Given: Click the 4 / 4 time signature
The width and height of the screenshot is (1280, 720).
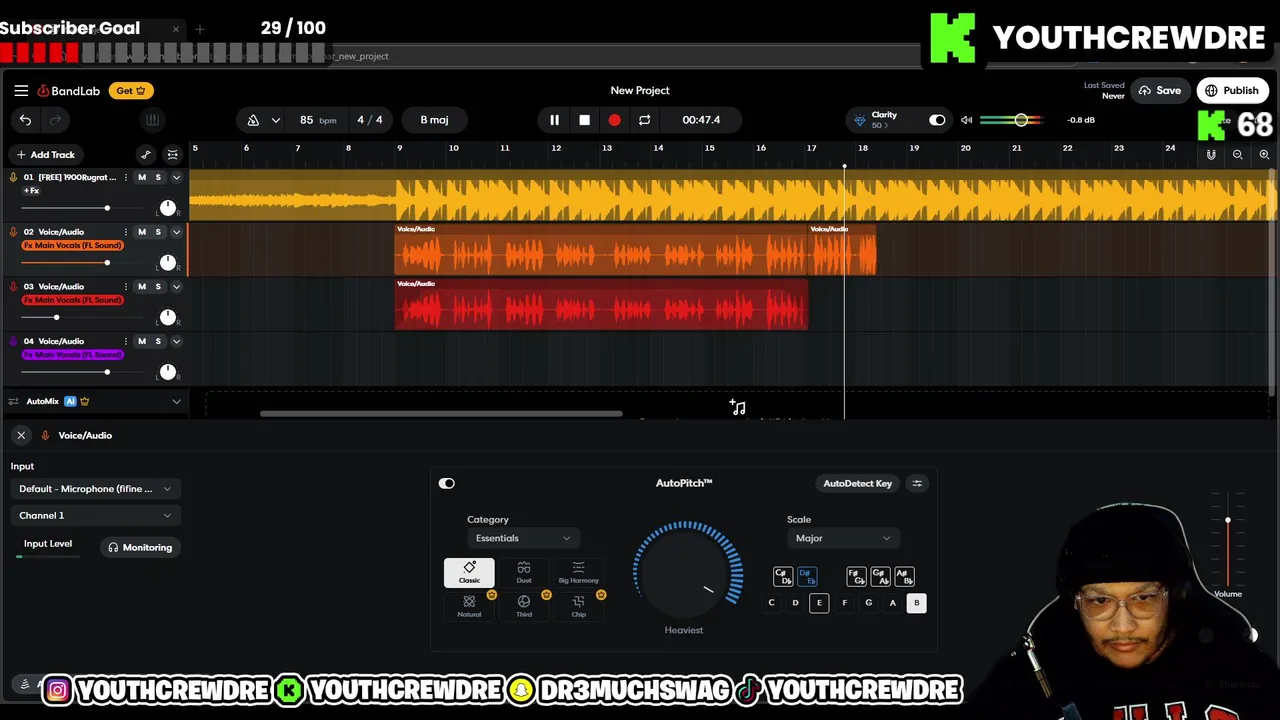Looking at the screenshot, I should point(370,120).
